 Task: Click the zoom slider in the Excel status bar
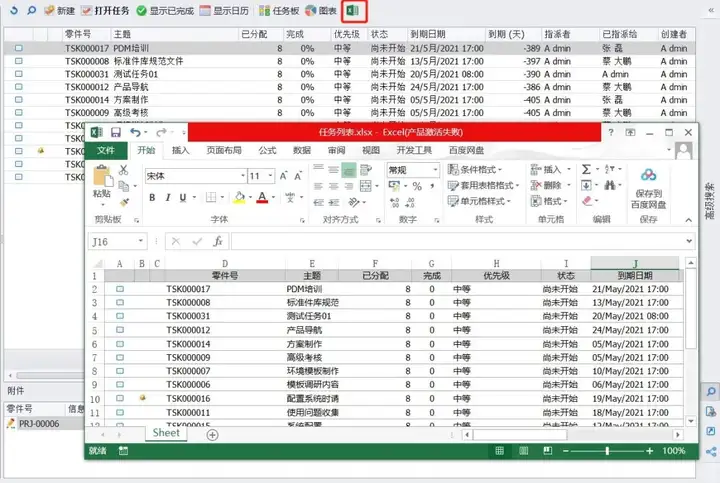coord(607,451)
